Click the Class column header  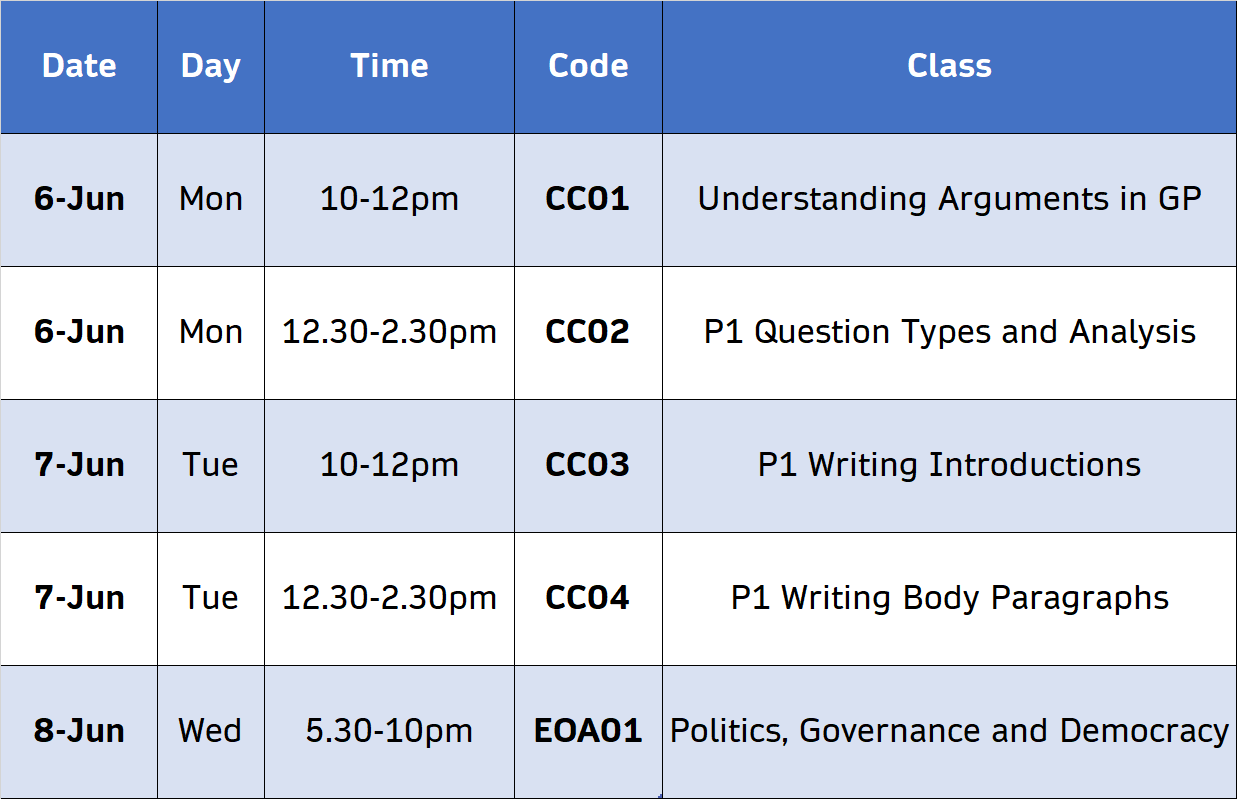949,66
